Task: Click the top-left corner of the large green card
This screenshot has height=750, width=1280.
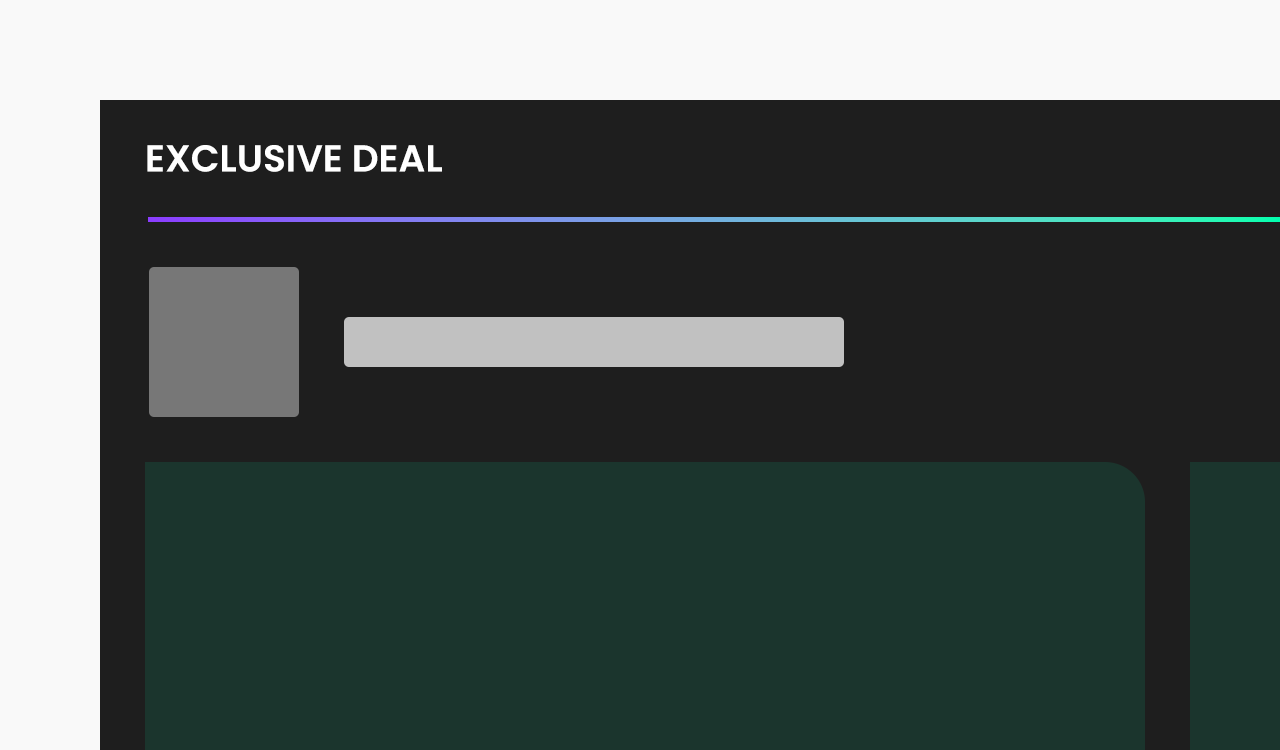Action: [150, 467]
